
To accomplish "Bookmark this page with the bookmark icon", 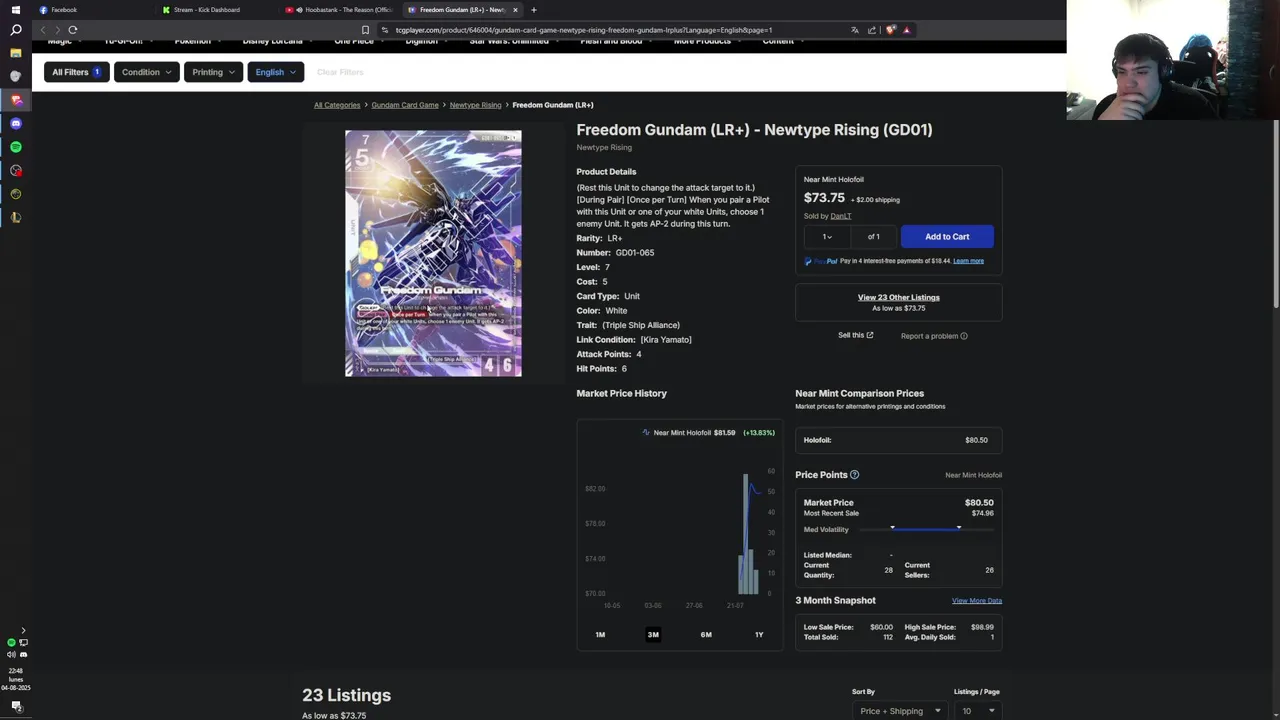I will pyautogui.click(x=365, y=30).
